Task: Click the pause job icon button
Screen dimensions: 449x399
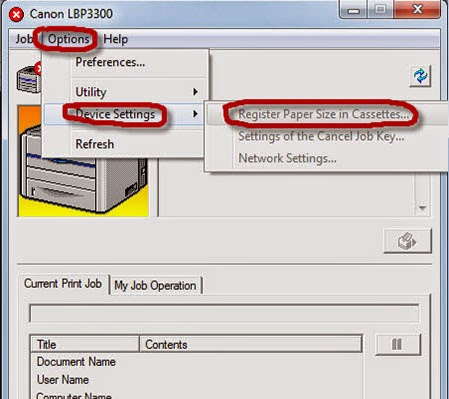Action: (x=397, y=344)
